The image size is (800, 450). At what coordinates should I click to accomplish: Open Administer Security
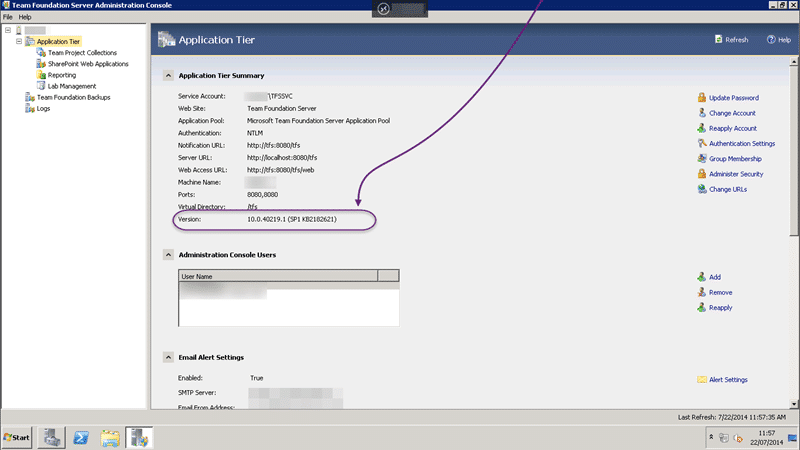(x=736, y=174)
